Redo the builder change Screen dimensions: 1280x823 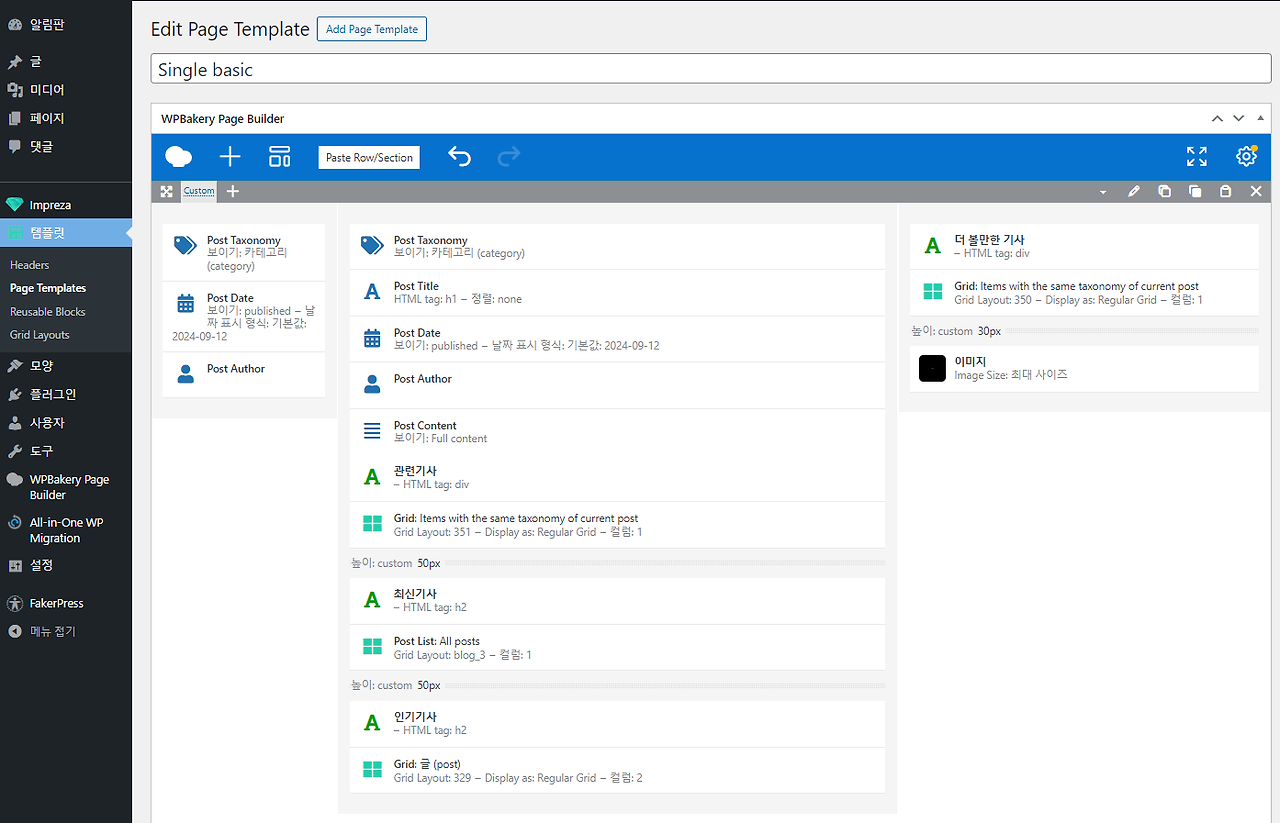509,157
